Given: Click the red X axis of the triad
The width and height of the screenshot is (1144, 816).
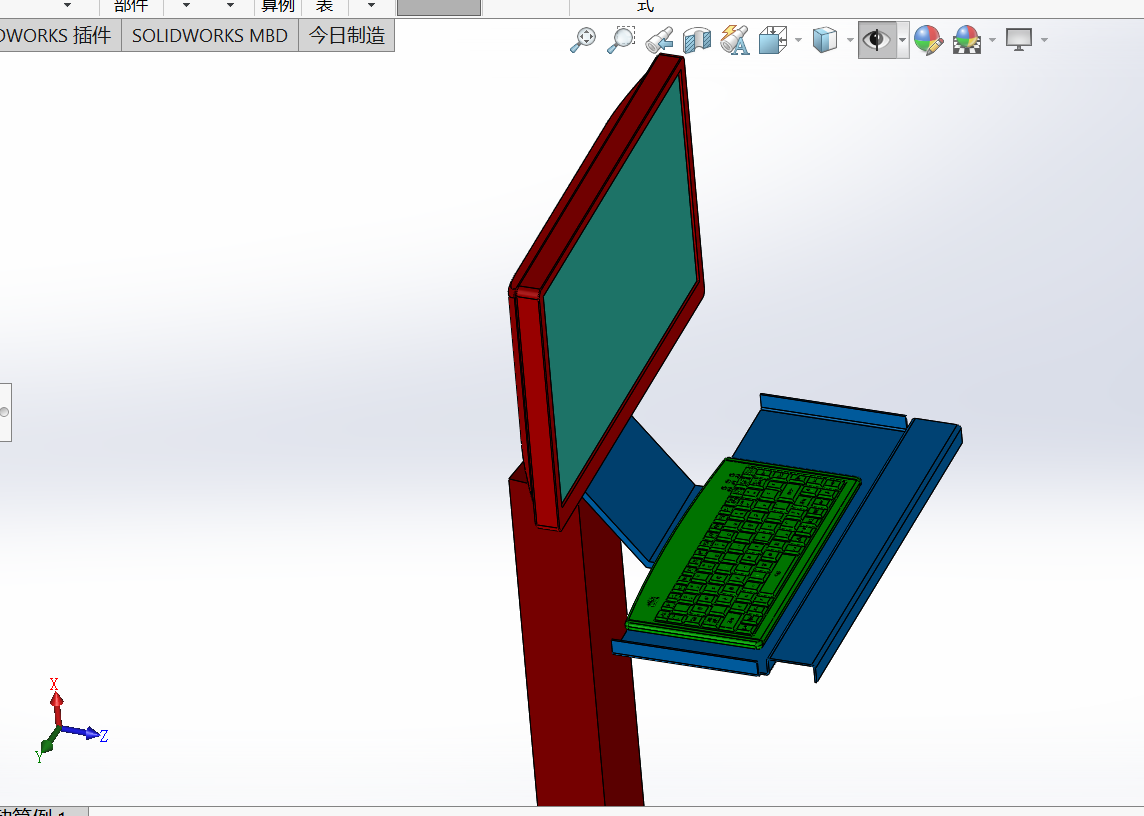Looking at the screenshot, I should coord(56,701).
